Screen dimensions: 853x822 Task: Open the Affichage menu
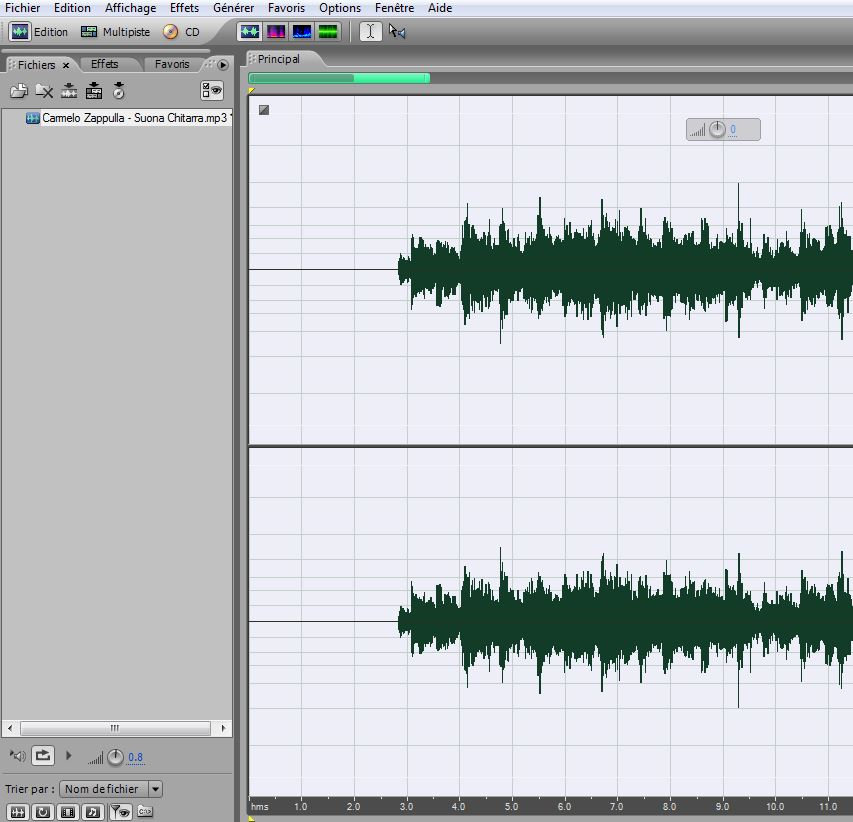[x=131, y=8]
